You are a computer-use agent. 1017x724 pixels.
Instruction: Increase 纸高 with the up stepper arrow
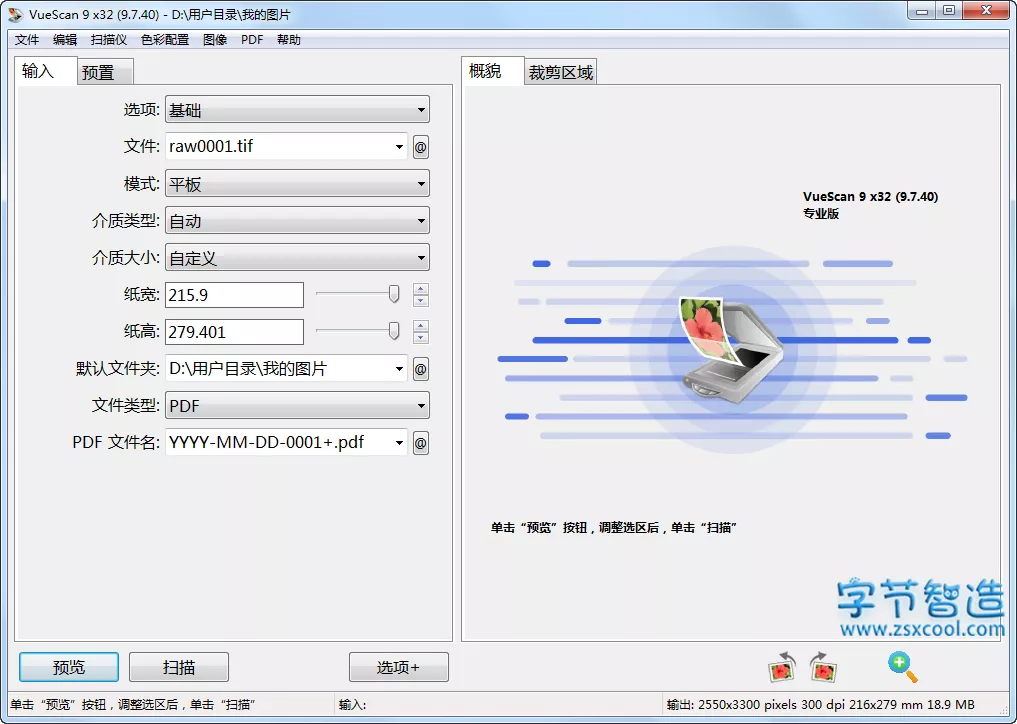coord(421,326)
